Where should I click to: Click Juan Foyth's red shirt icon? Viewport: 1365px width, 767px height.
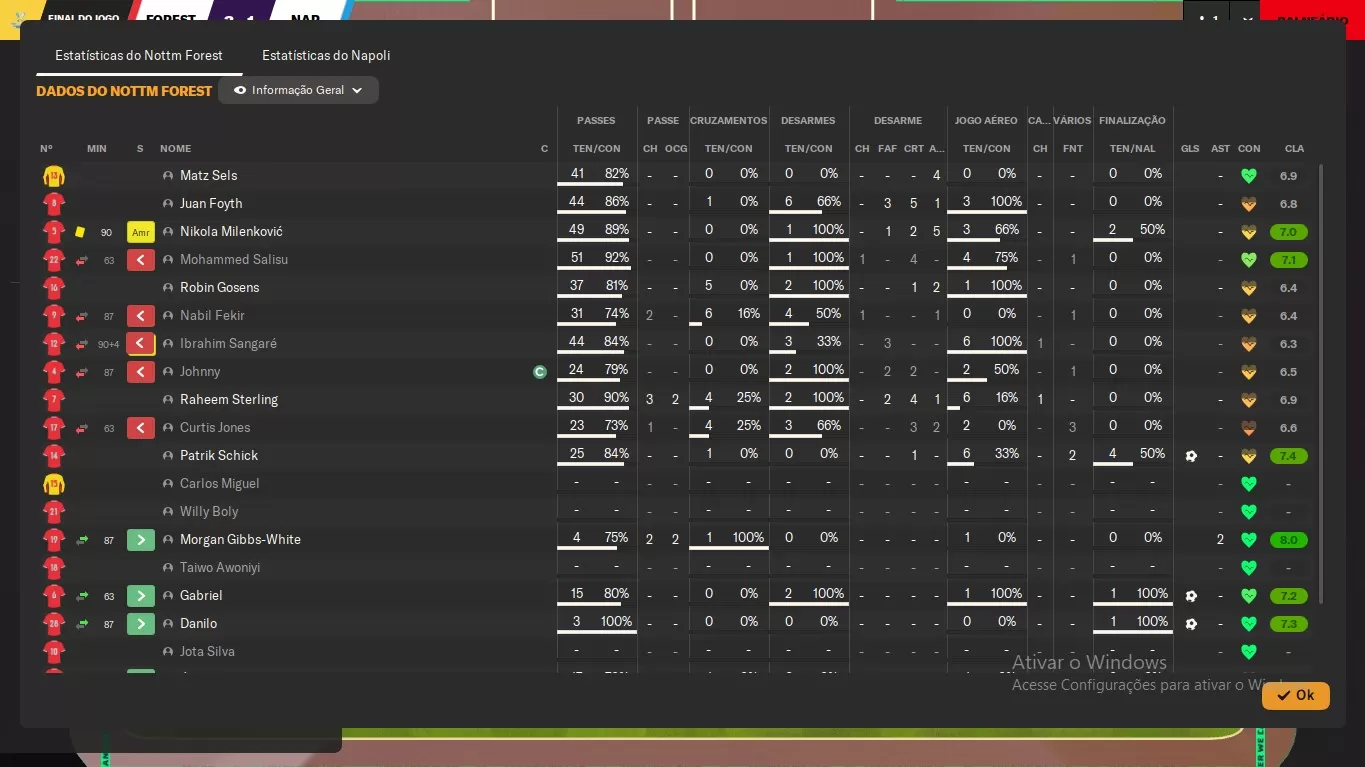[54, 204]
